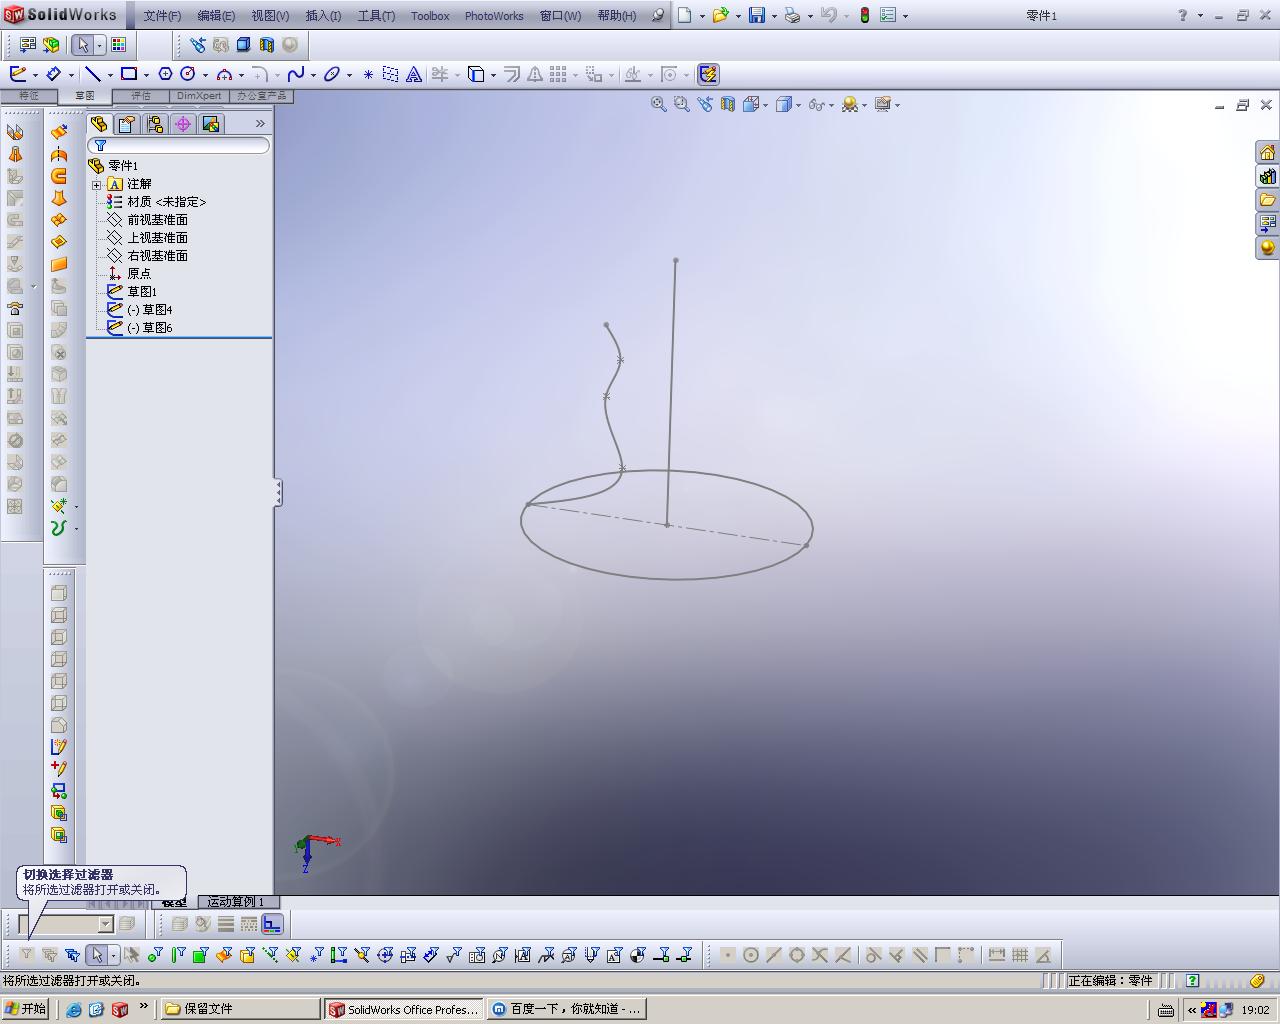Select the Spline sketch tool
This screenshot has height=1024, width=1280.
(295, 74)
